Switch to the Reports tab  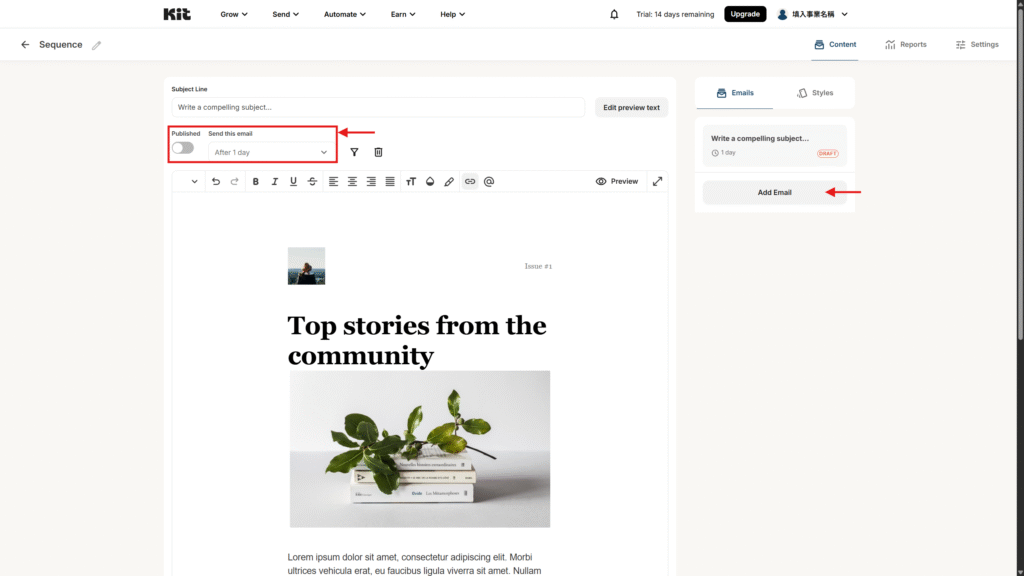pos(906,45)
